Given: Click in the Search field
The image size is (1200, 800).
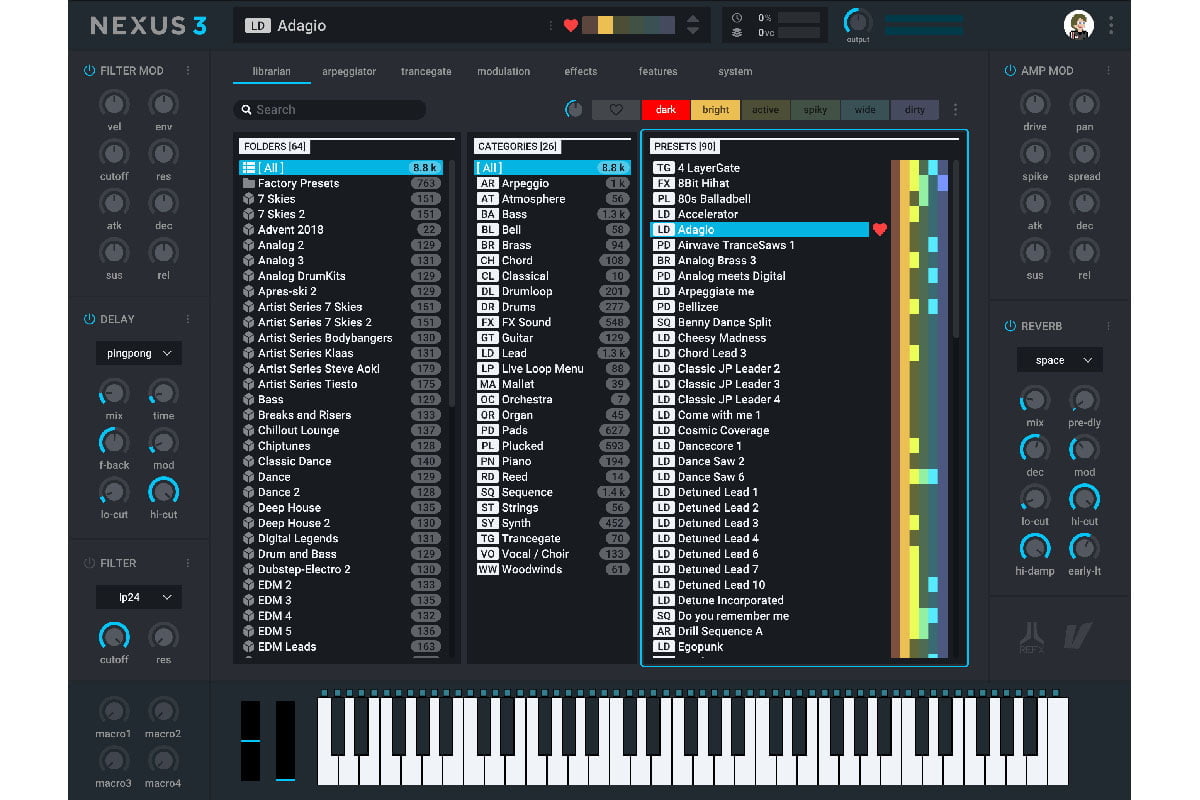Looking at the screenshot, I should tap(330, 110).
